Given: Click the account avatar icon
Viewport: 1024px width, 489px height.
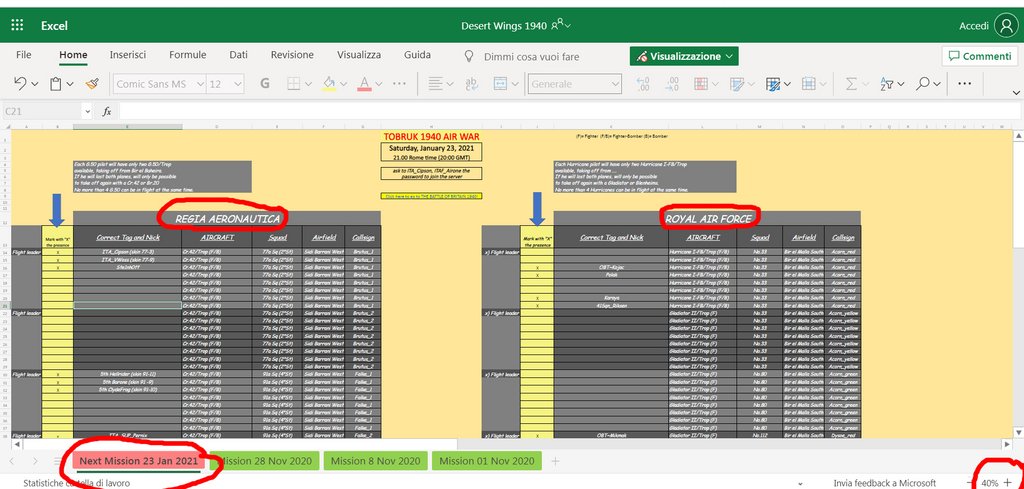Looking at the screenshot, I should (1006, 25).
